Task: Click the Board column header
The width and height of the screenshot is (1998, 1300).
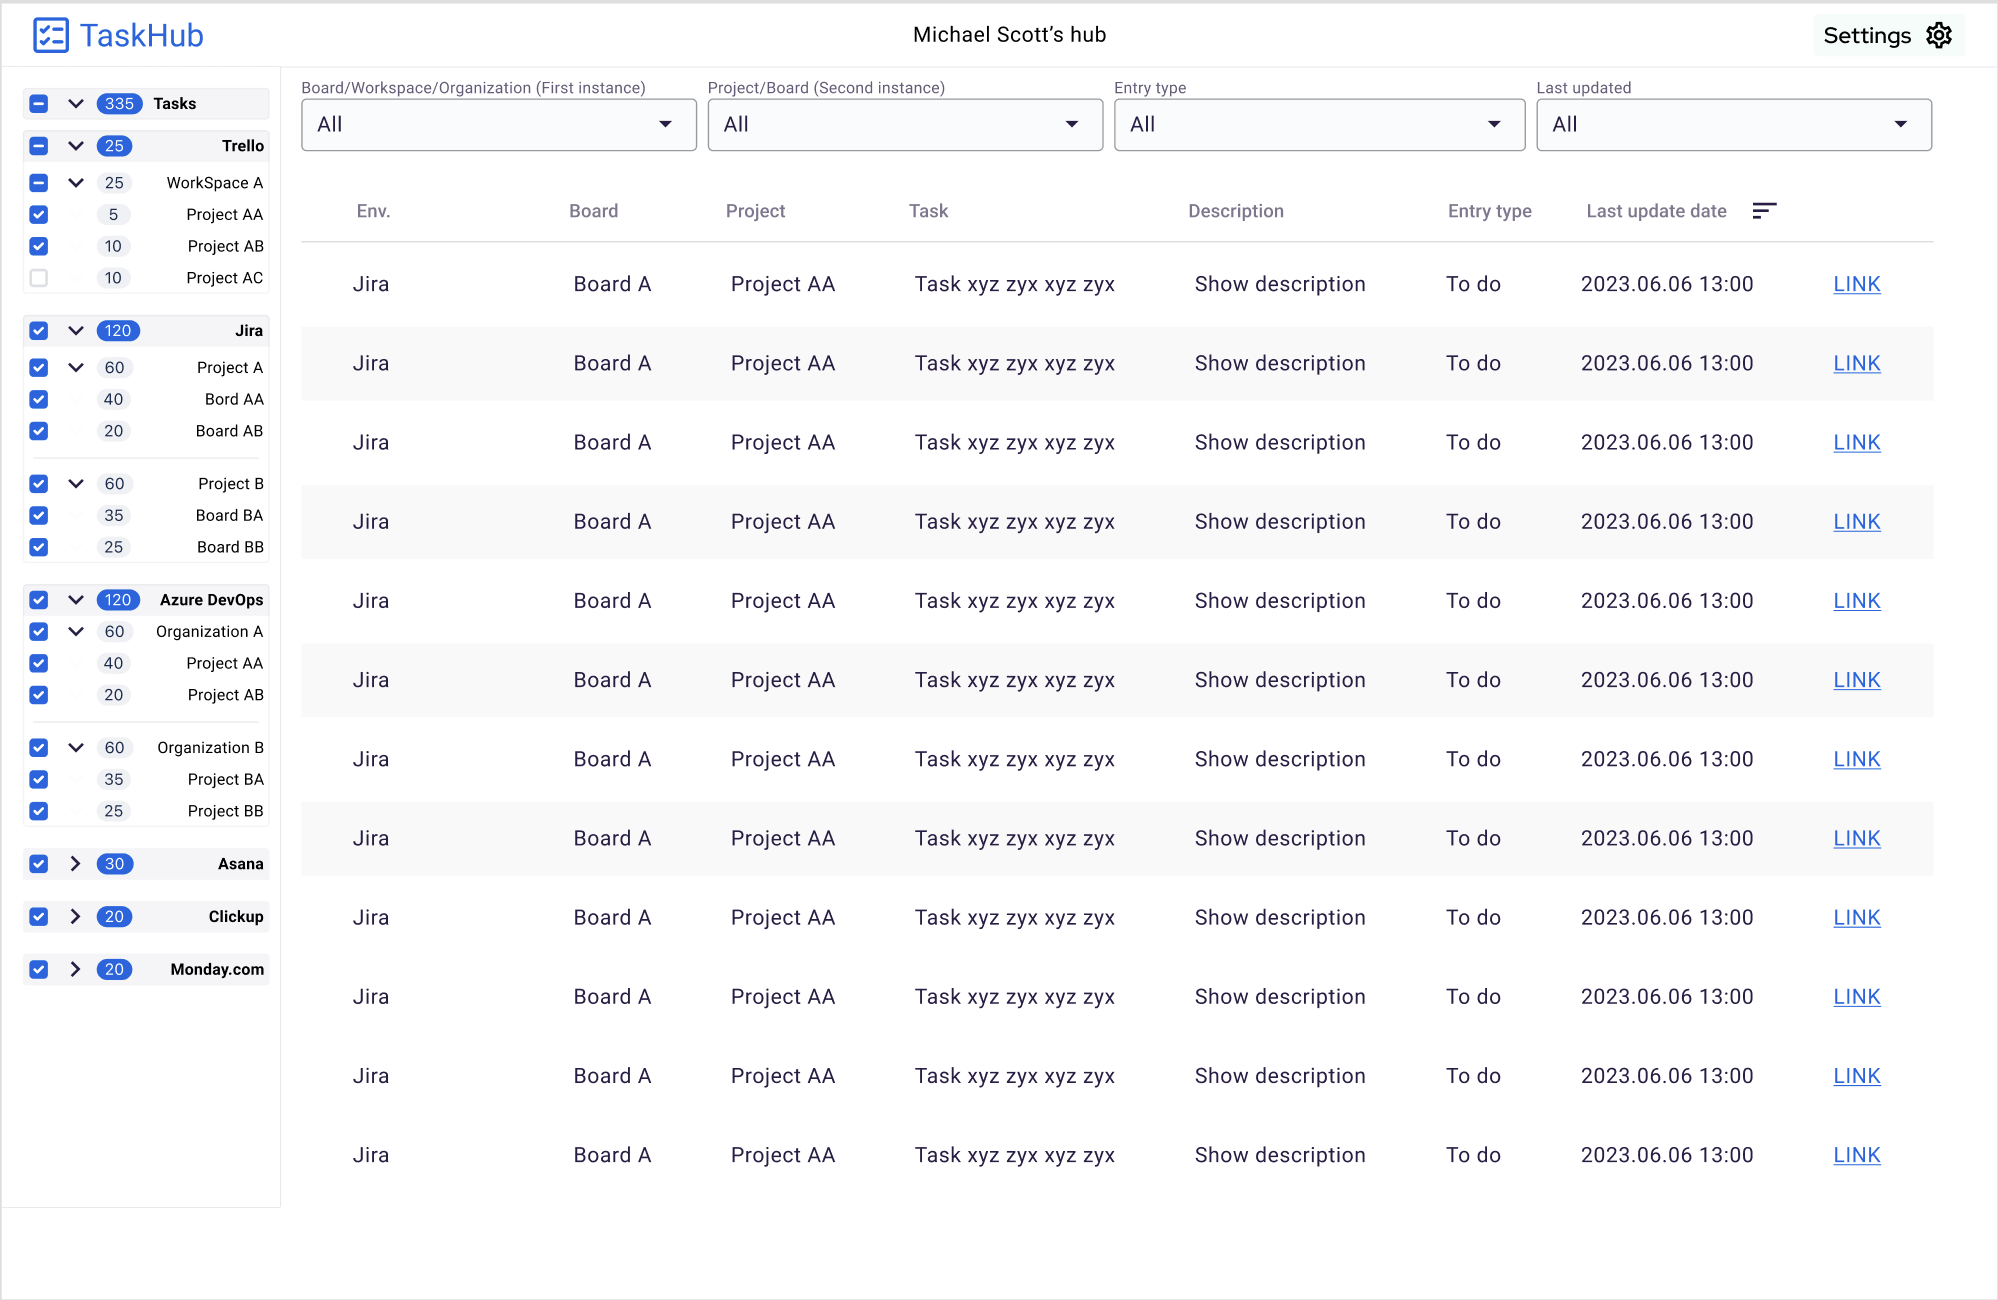Action: 593,211
